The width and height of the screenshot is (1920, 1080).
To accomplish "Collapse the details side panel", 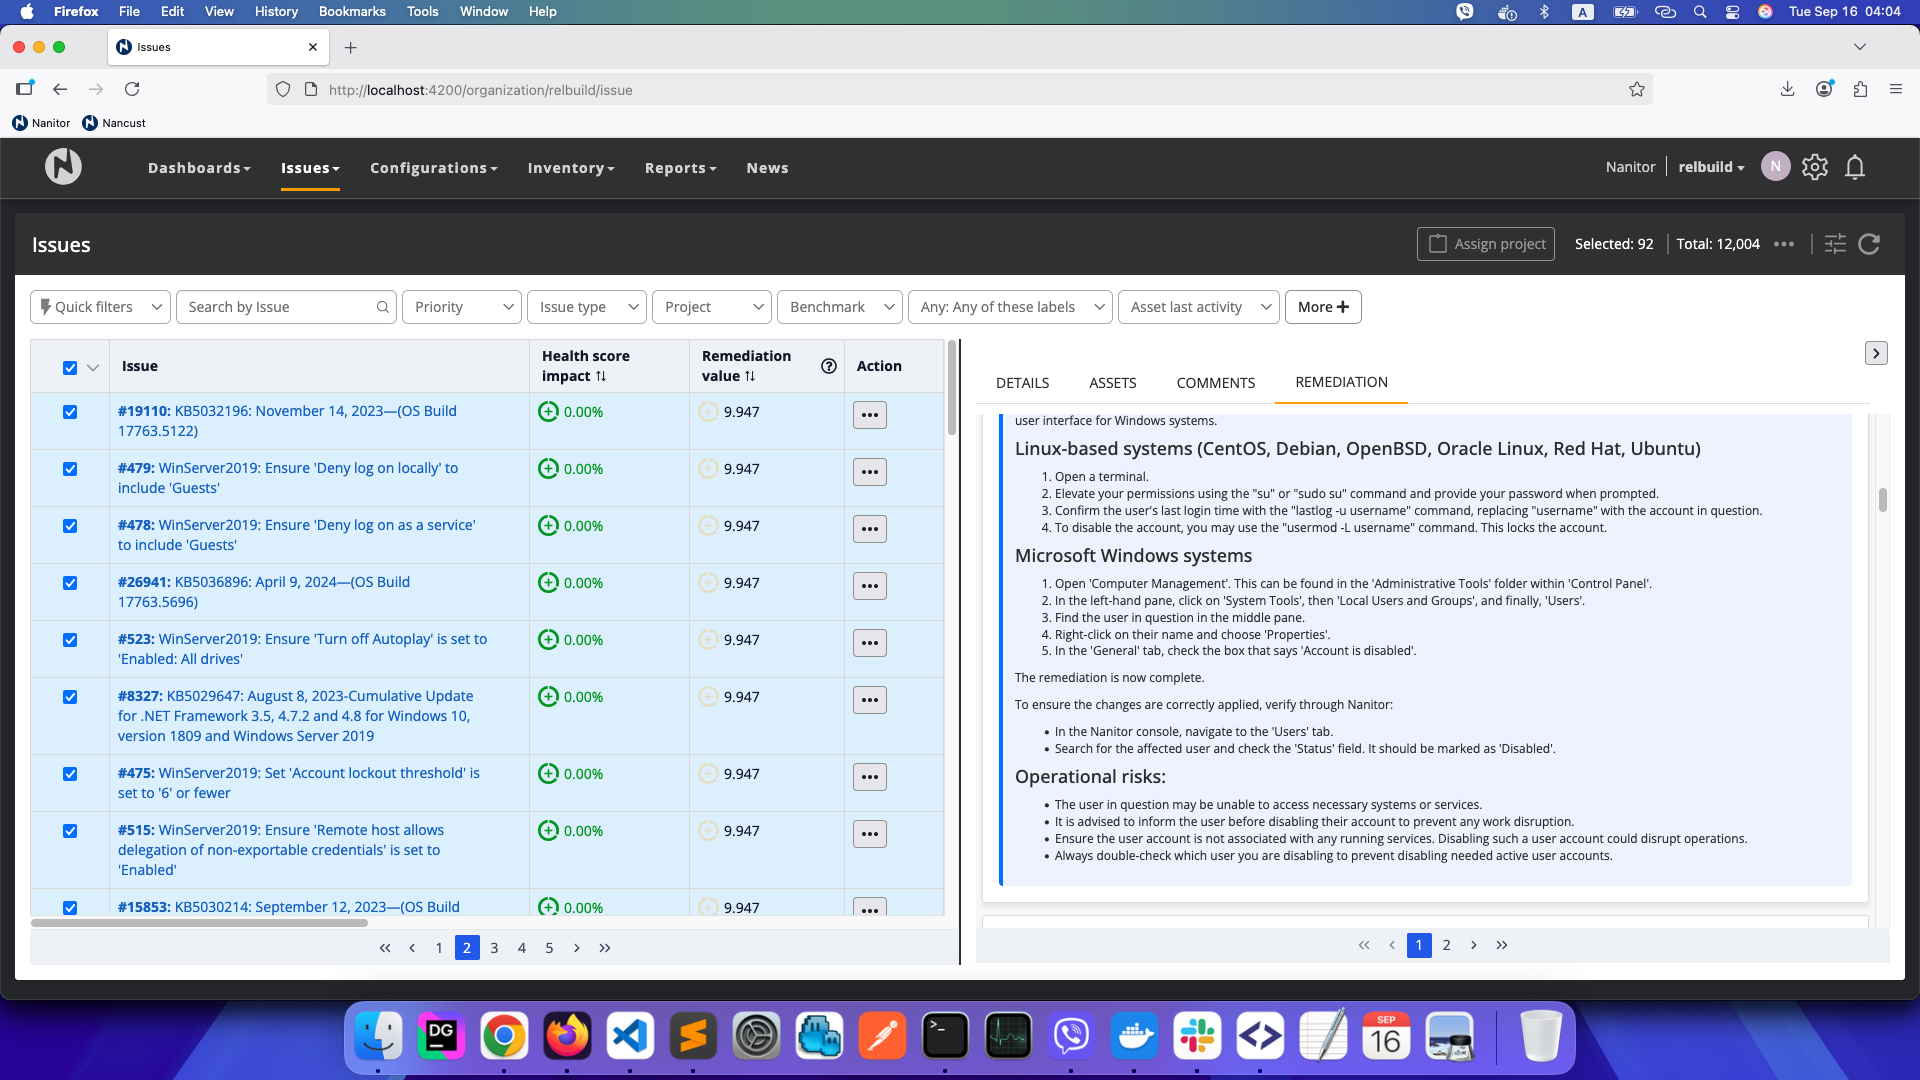I will pos(1876,353).
